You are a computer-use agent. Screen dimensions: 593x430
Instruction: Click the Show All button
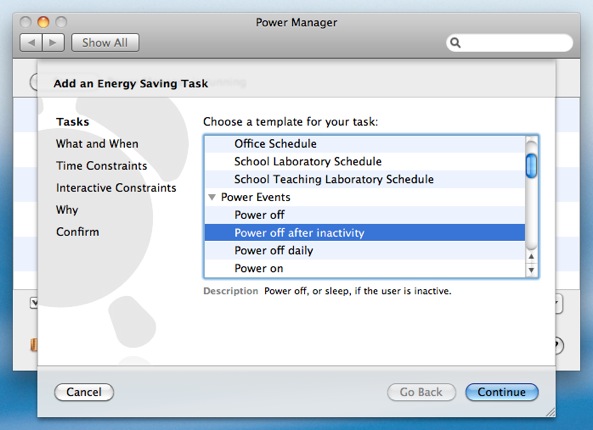click(x=105, y=43)
